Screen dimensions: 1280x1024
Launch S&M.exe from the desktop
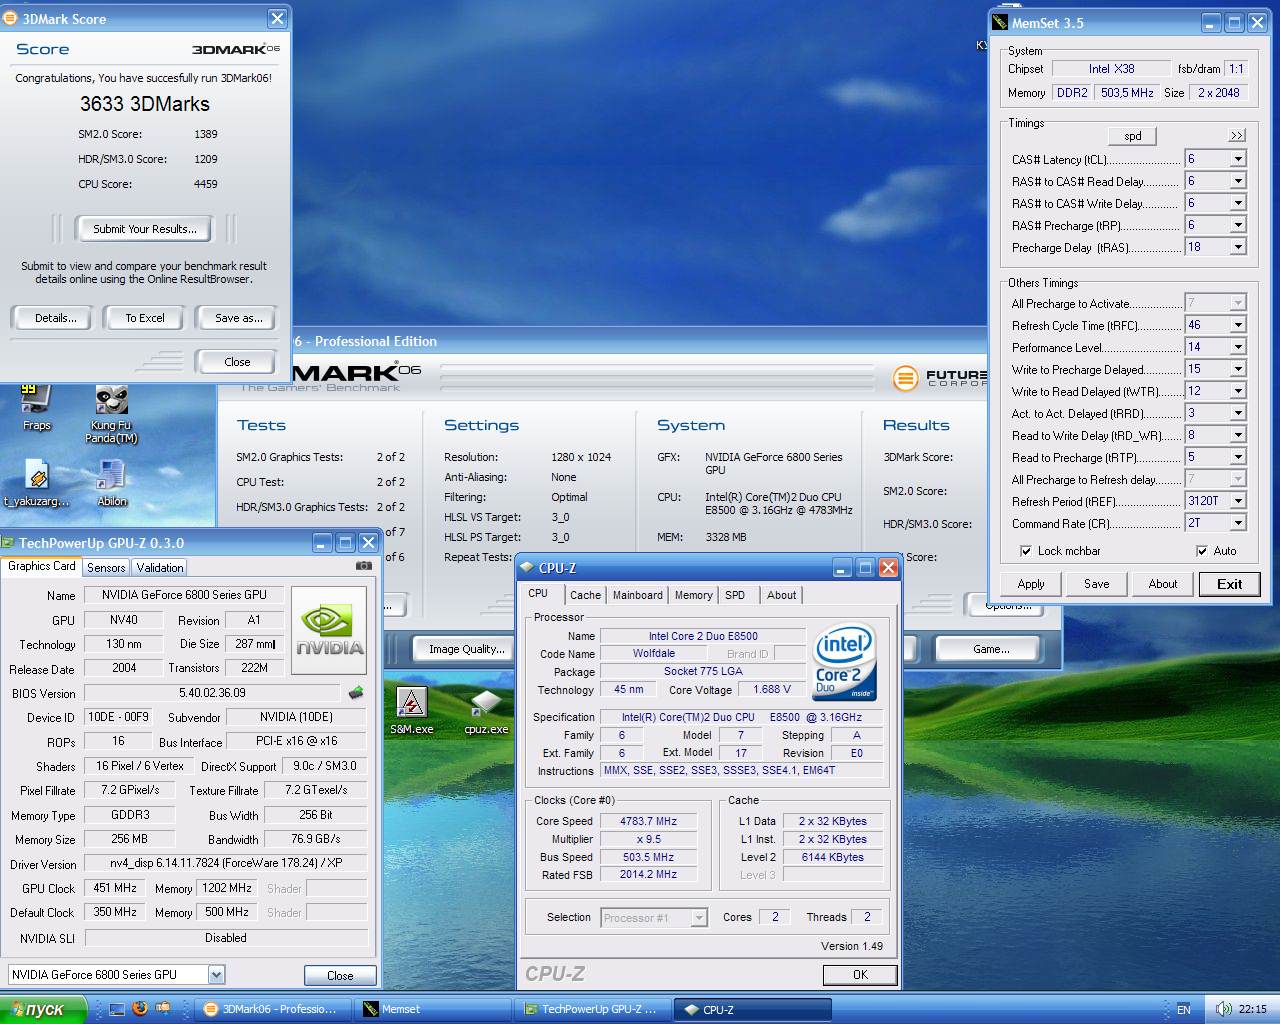point(411,702)
